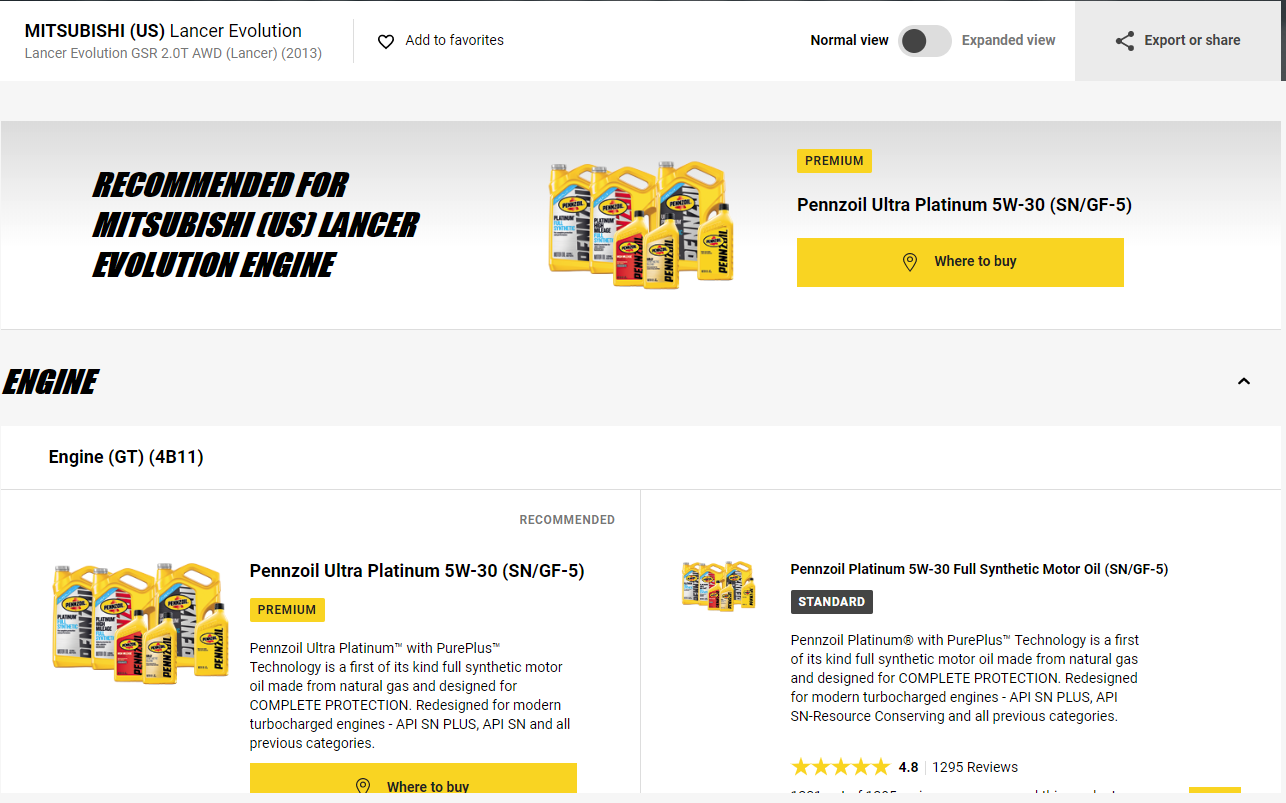Open the 1295 Reviews link

(x=975, y=768)
